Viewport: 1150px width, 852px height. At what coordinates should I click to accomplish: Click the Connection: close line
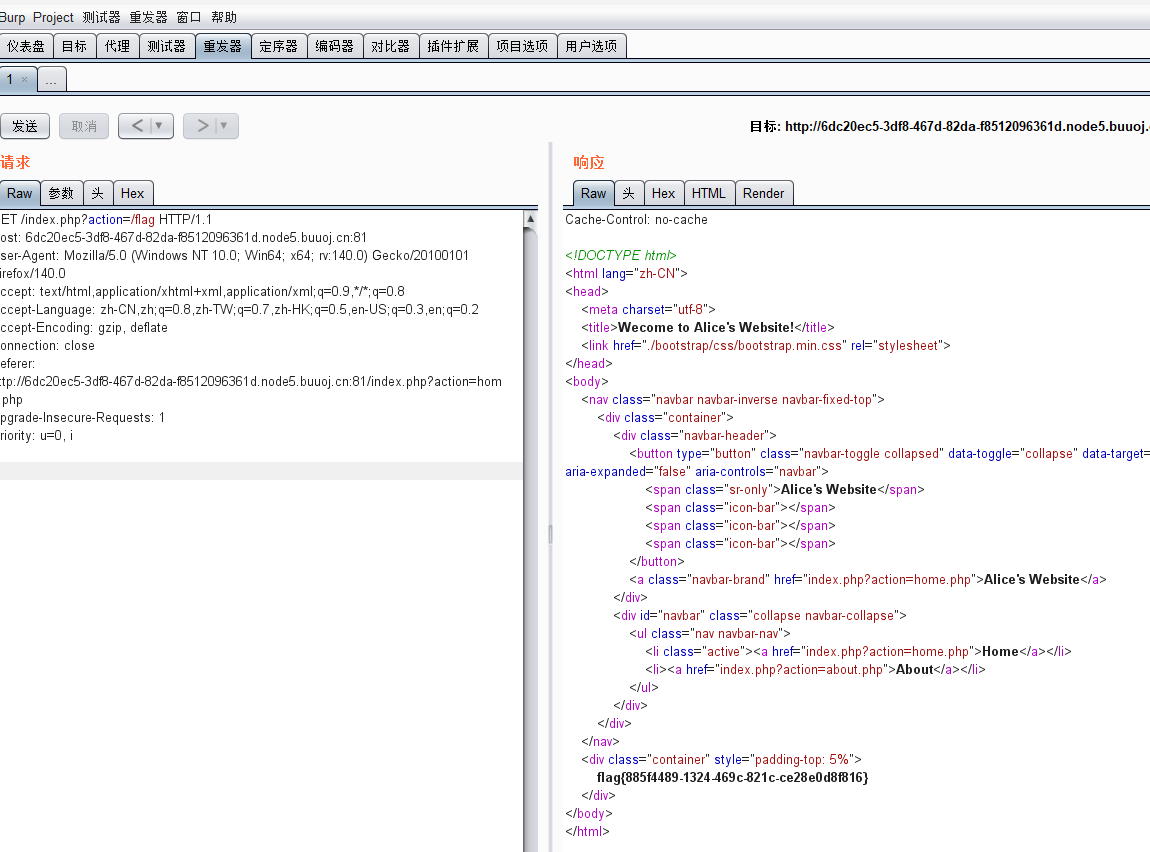[48, 345]
